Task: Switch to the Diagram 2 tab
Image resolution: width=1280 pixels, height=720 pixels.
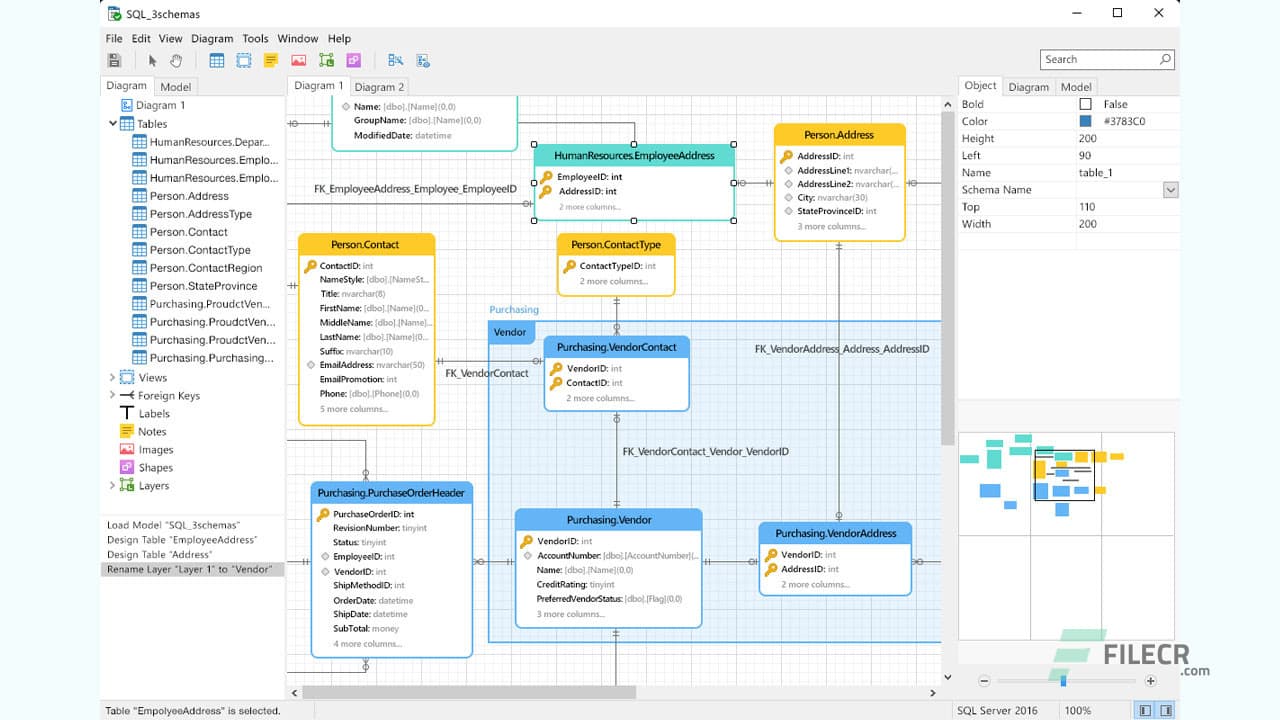Action: [380, 87]
